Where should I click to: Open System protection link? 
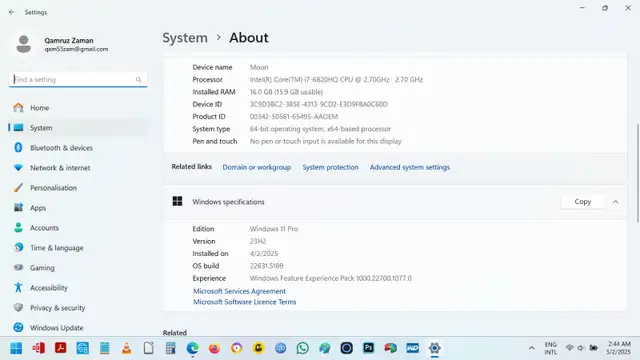pyautogui.click(x=330, y=167)
